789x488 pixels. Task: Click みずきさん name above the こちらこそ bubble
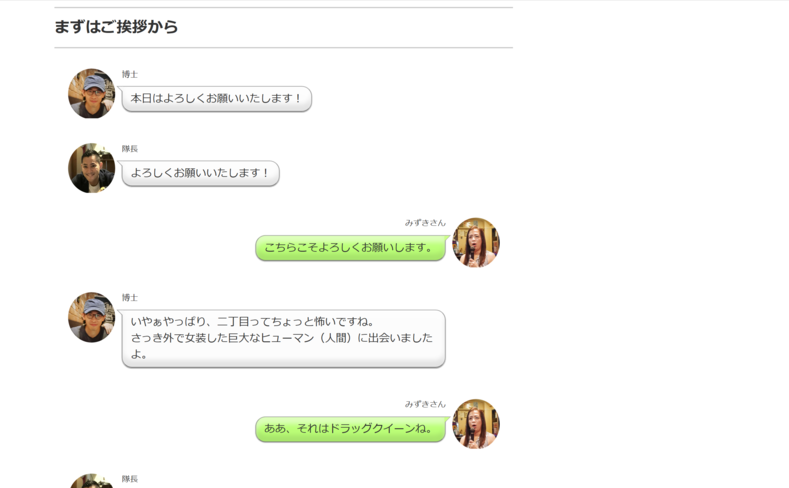click(425, 223)
